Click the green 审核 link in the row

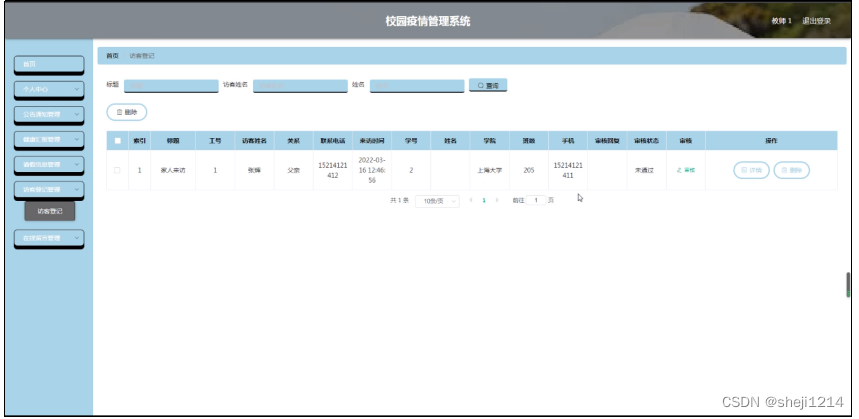pyautogui.click(x=686, y=170)
